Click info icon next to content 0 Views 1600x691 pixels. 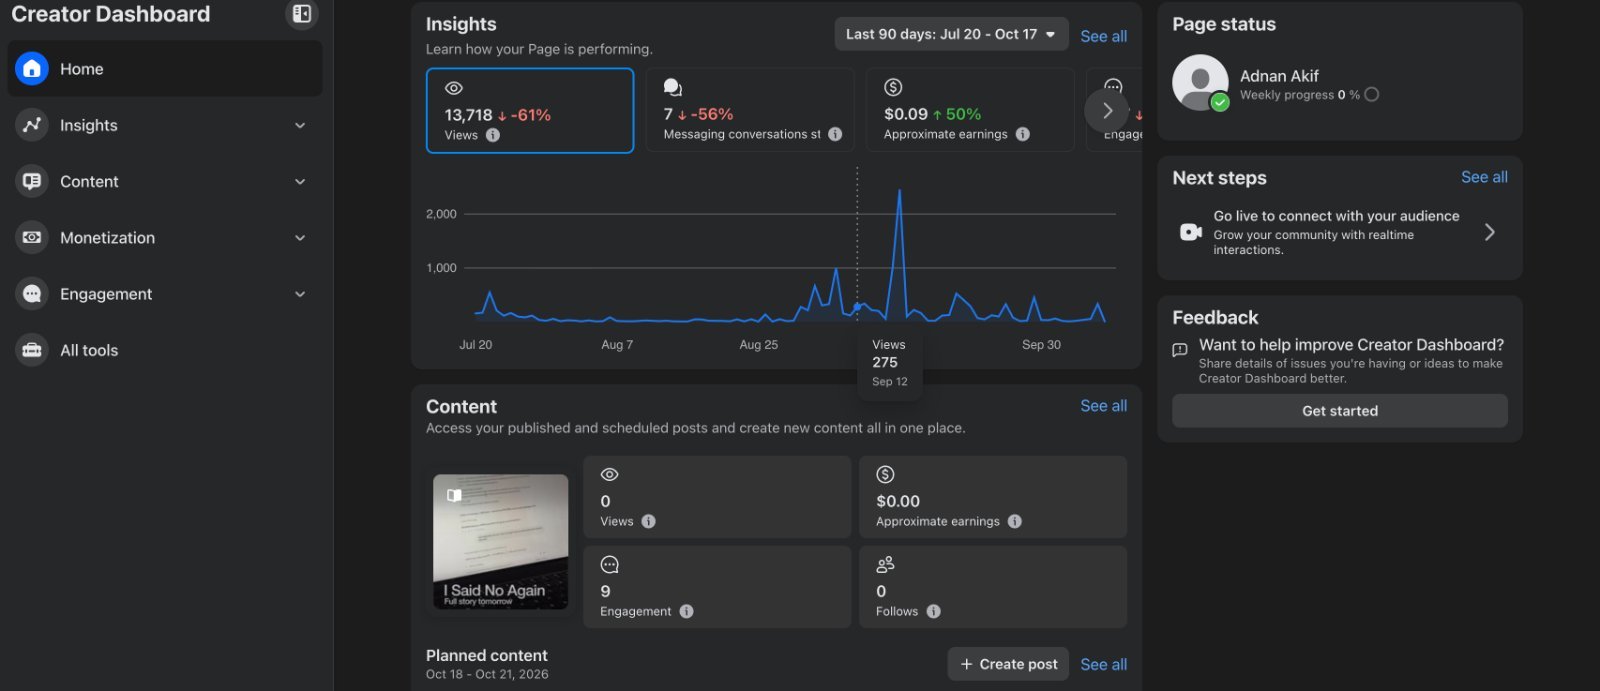pyautogui.click(x=648, y=521)
